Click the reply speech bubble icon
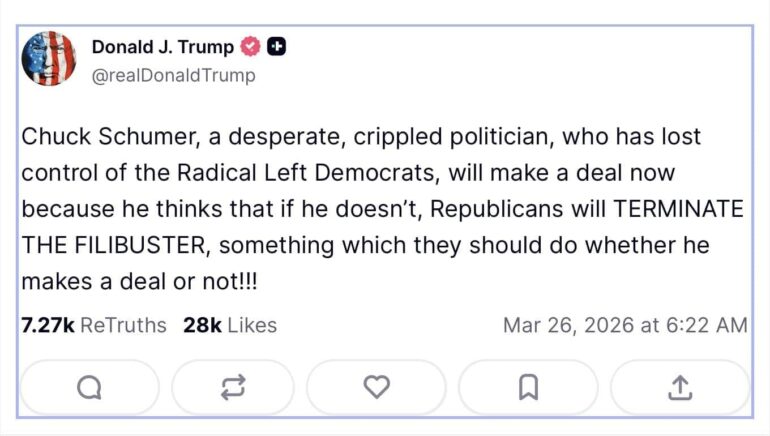 pyautogui.click(x=89, y=387)
